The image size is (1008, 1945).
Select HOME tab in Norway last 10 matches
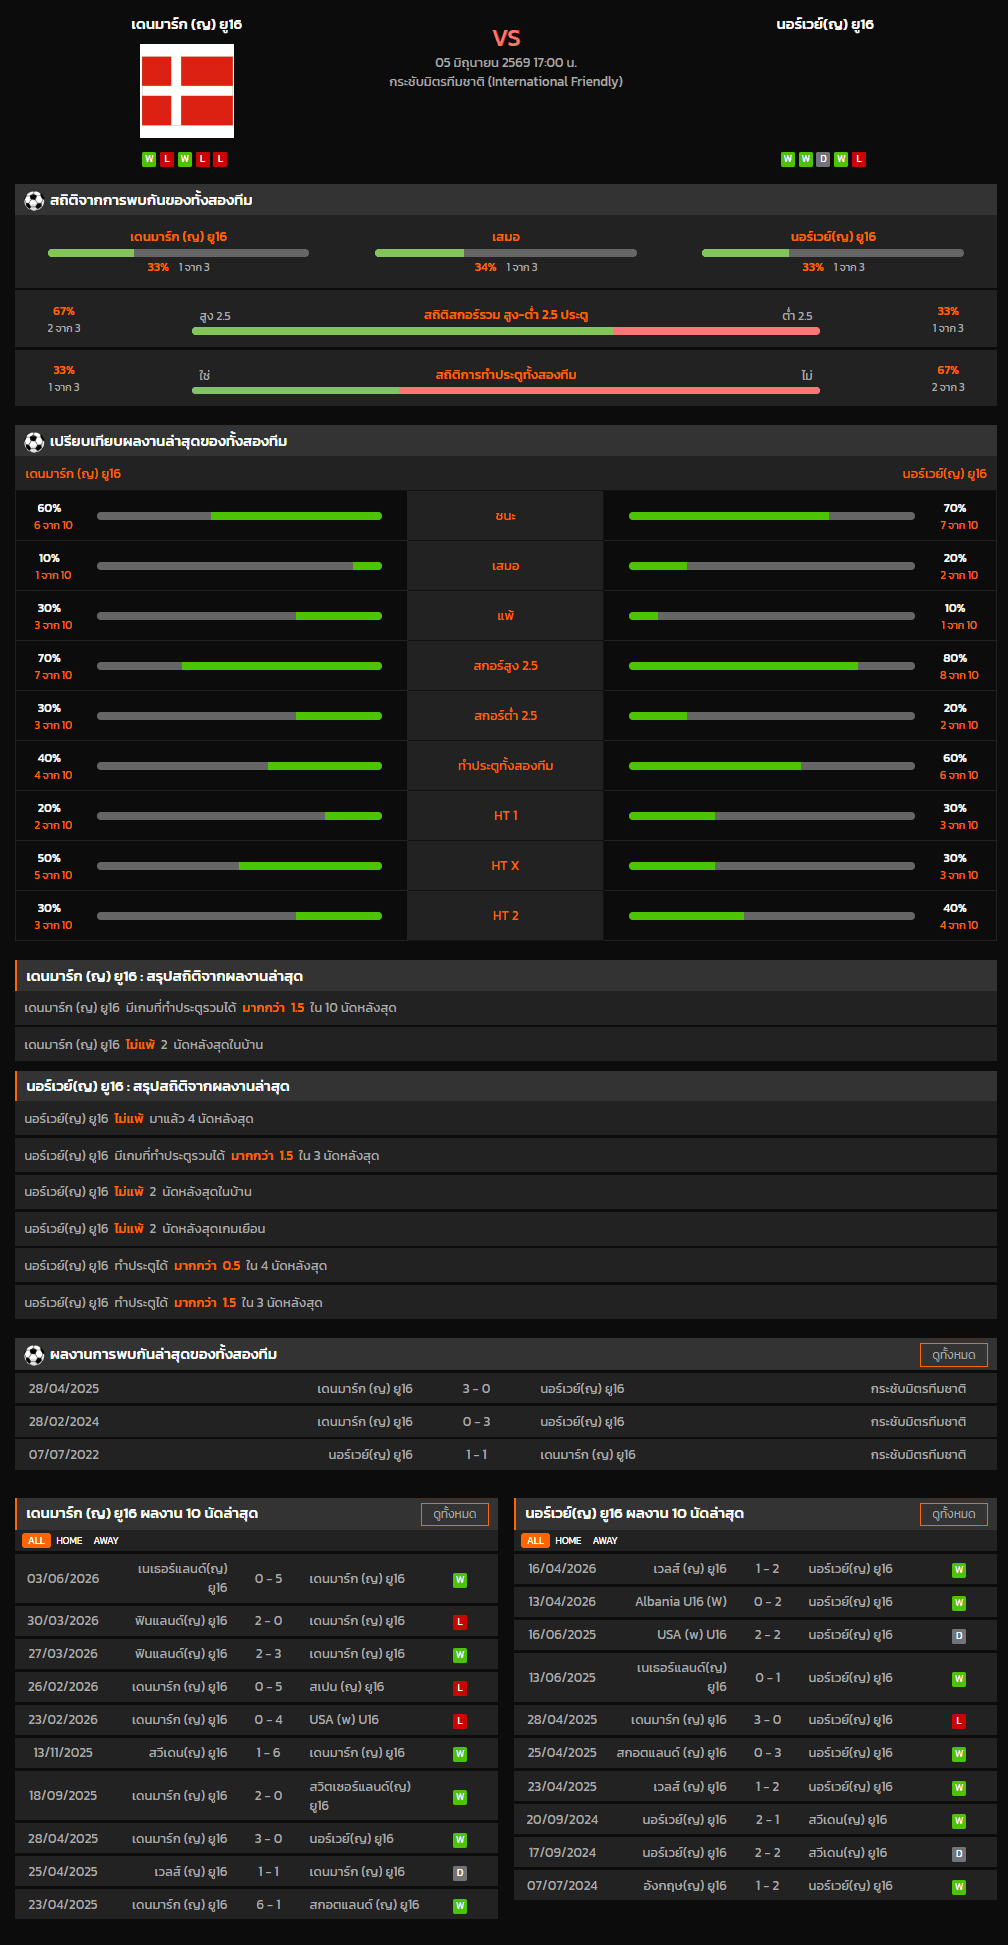point(568,1541)
